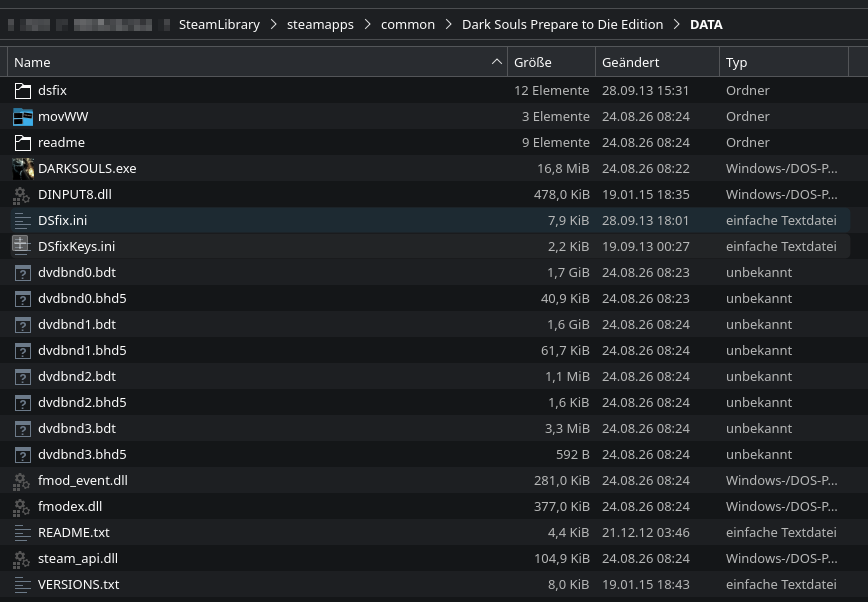Click the 3 Elemente size cell
This screenshot has height=602, width=868.
tap(555, 116)
